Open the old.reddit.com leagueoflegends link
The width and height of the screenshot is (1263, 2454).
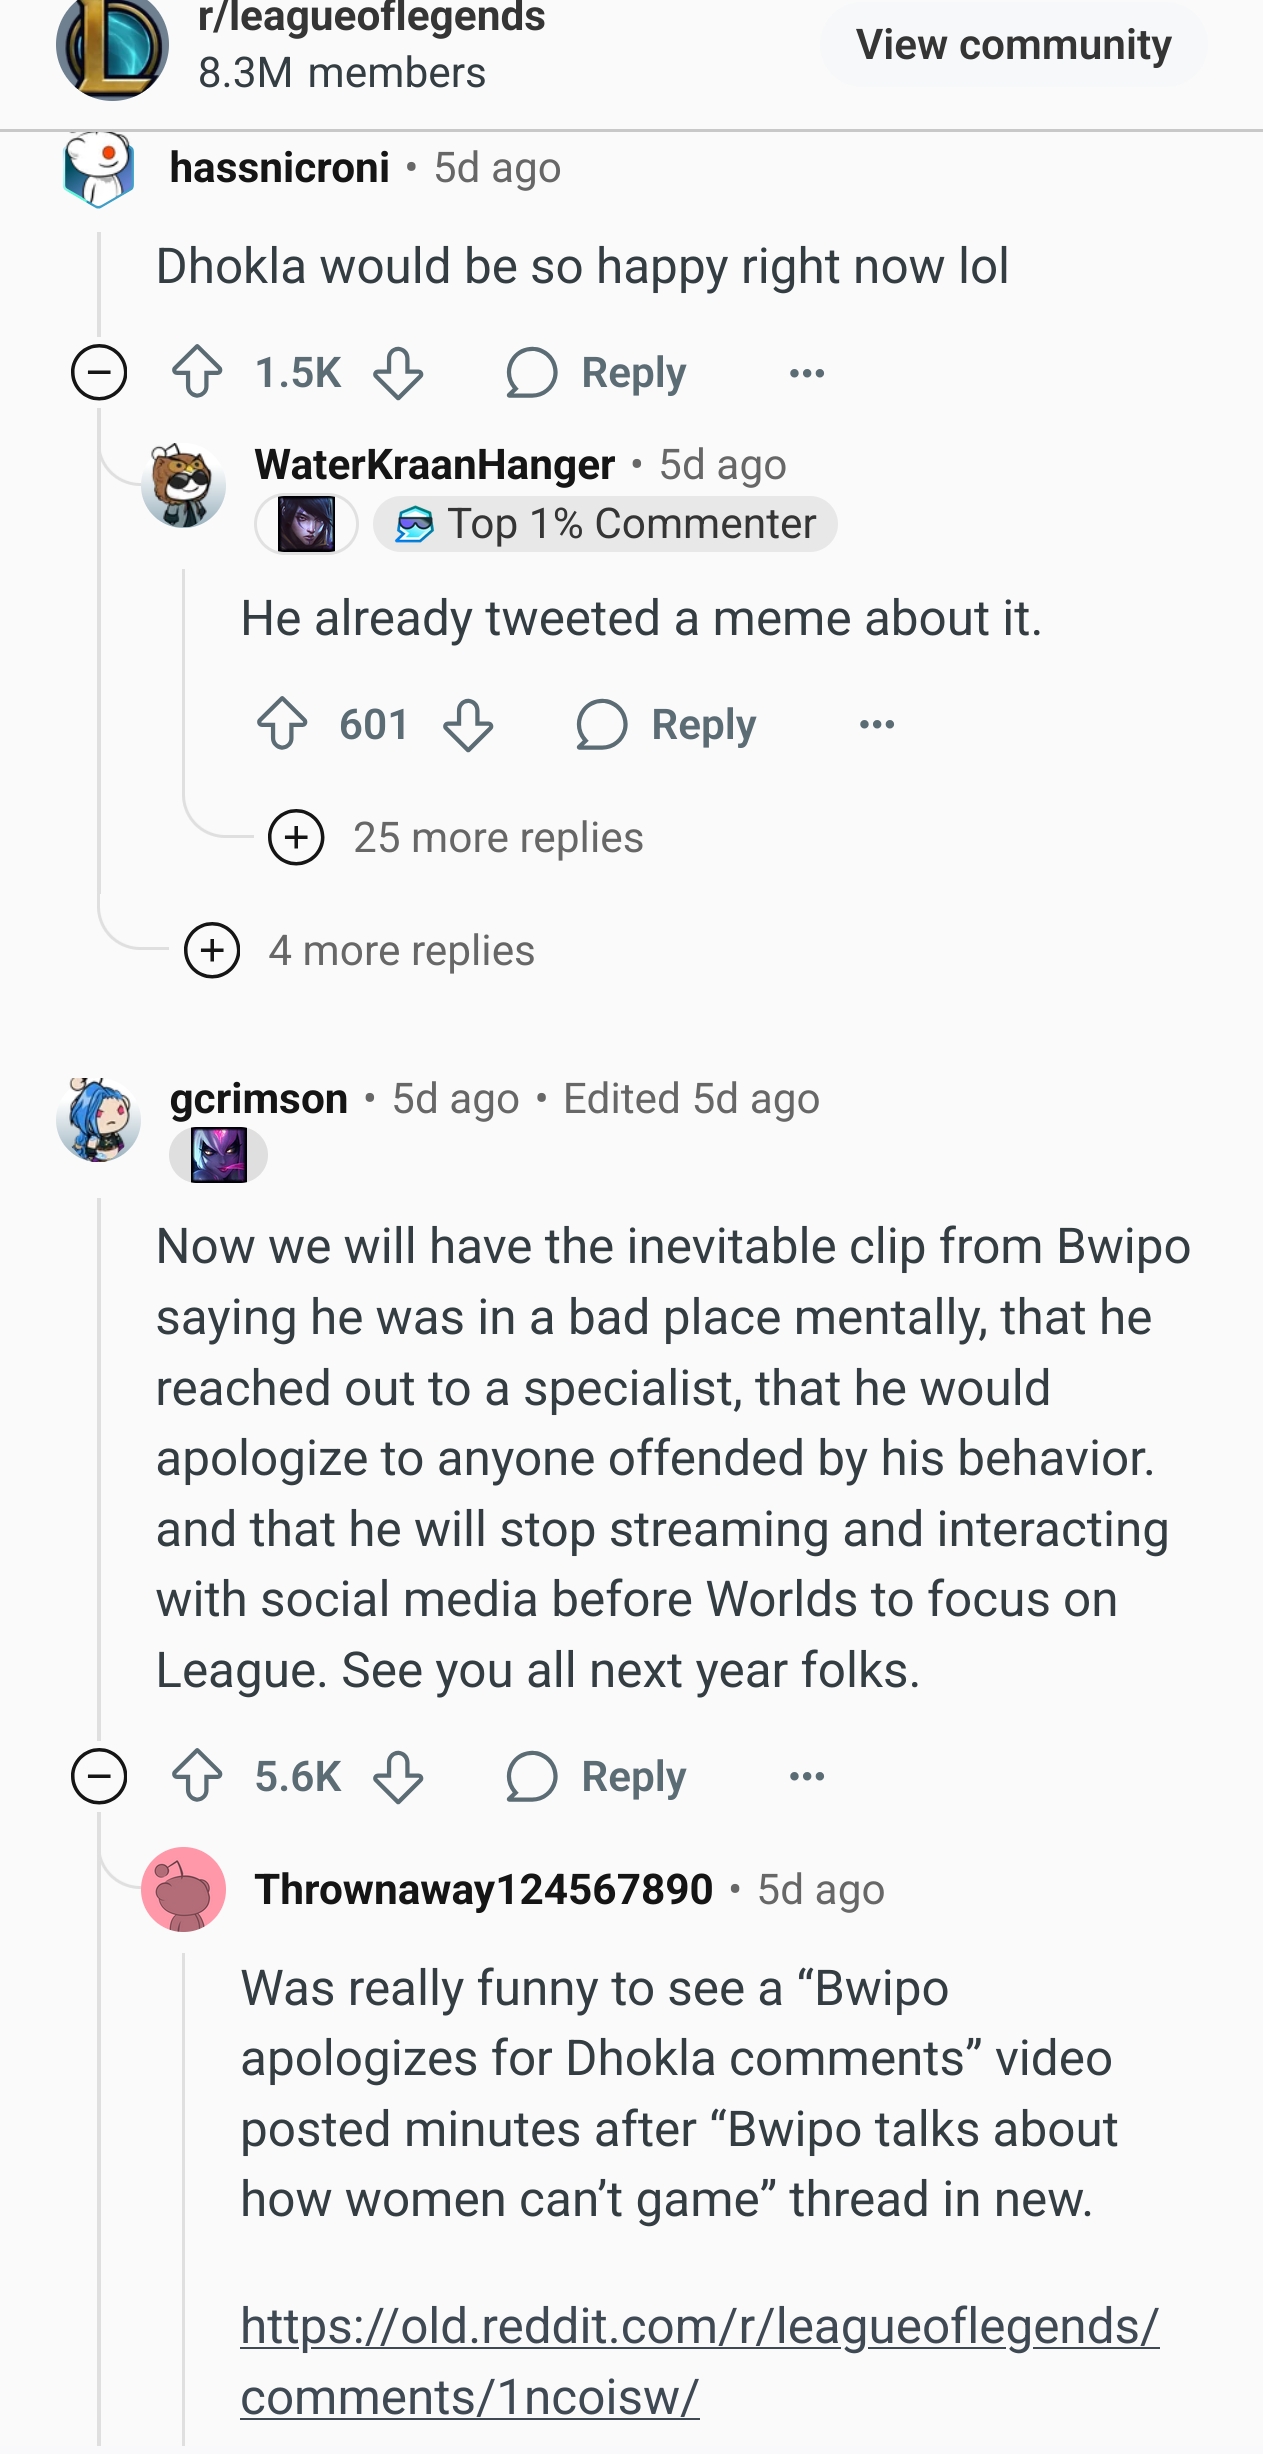coord(699,2361)
